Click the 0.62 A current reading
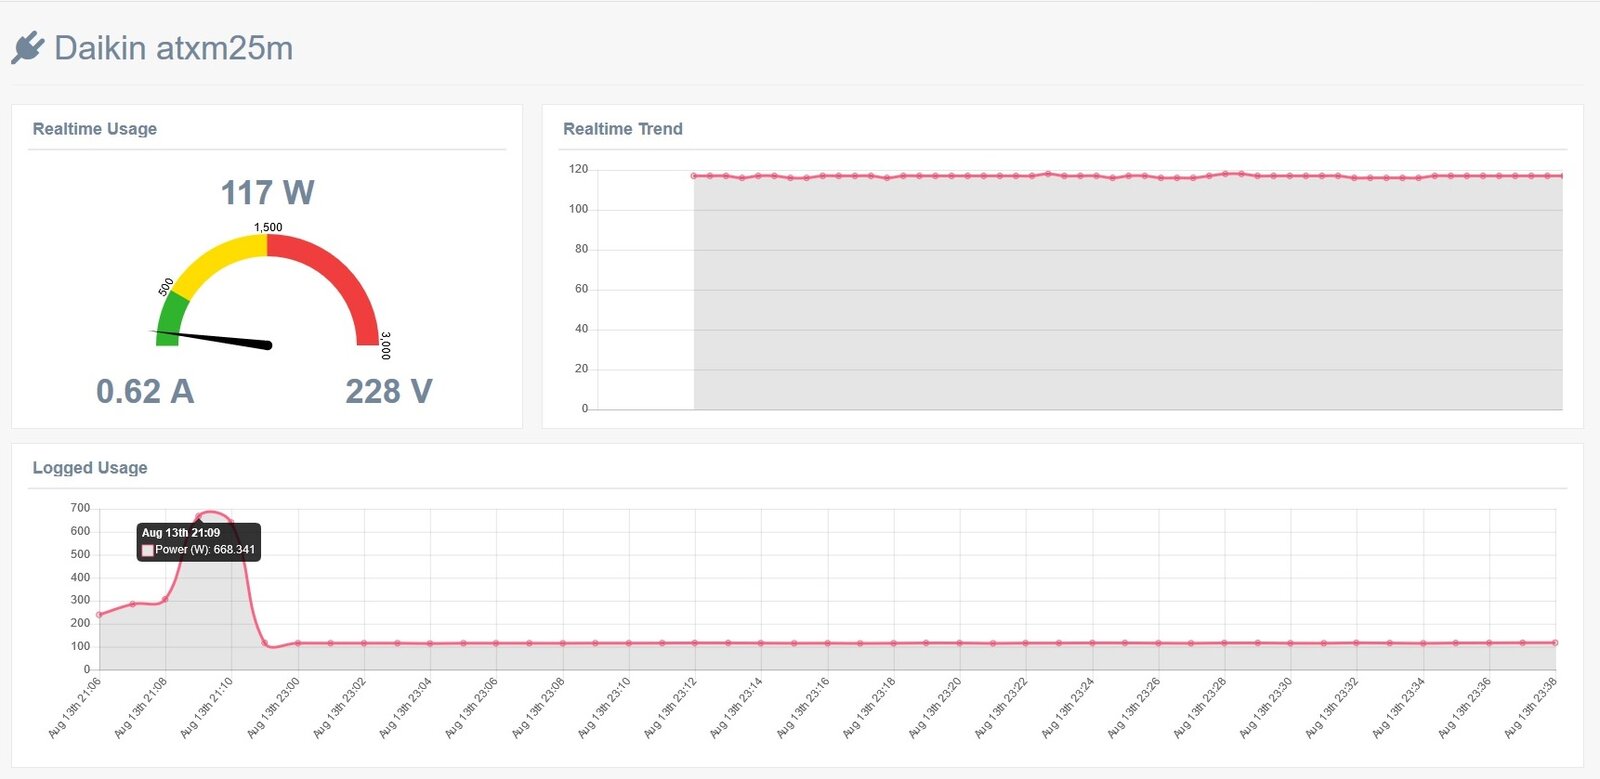1600x779 pixels. pos(145,391)
